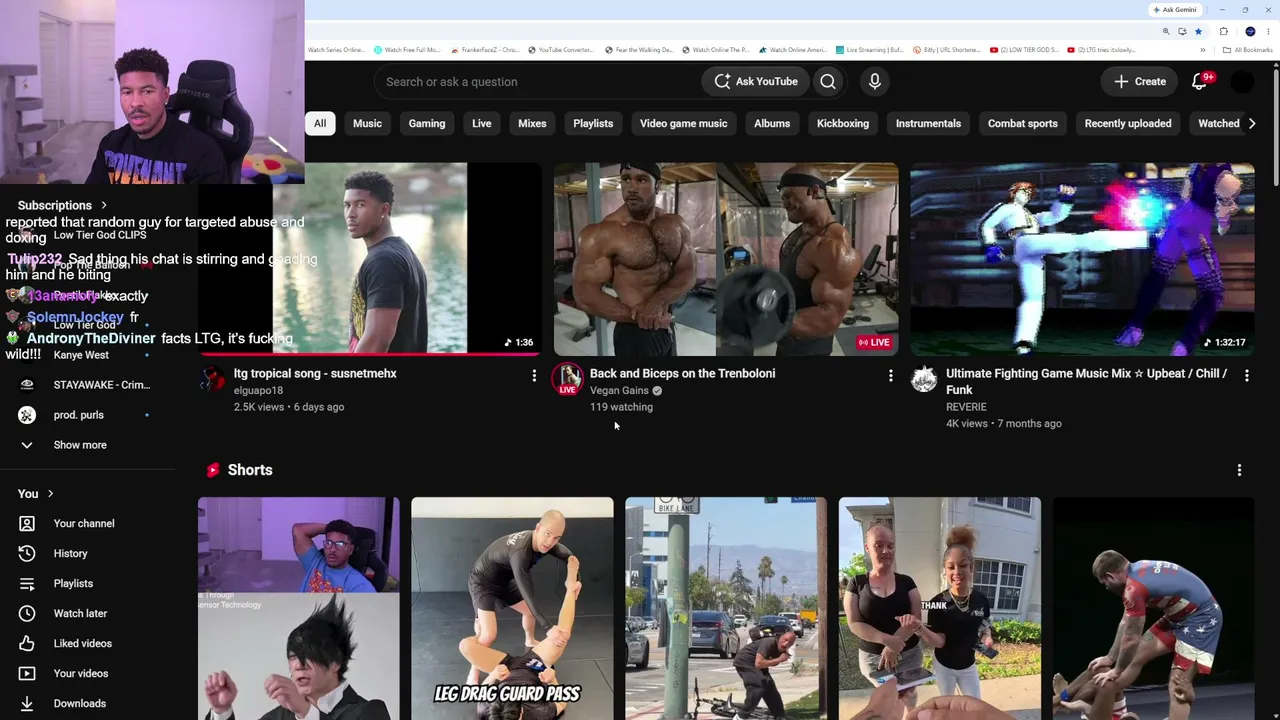This screenshot has height=720, width=1280.
Task: Open Liked videos in sidebar
Action: tap(82, 644)
